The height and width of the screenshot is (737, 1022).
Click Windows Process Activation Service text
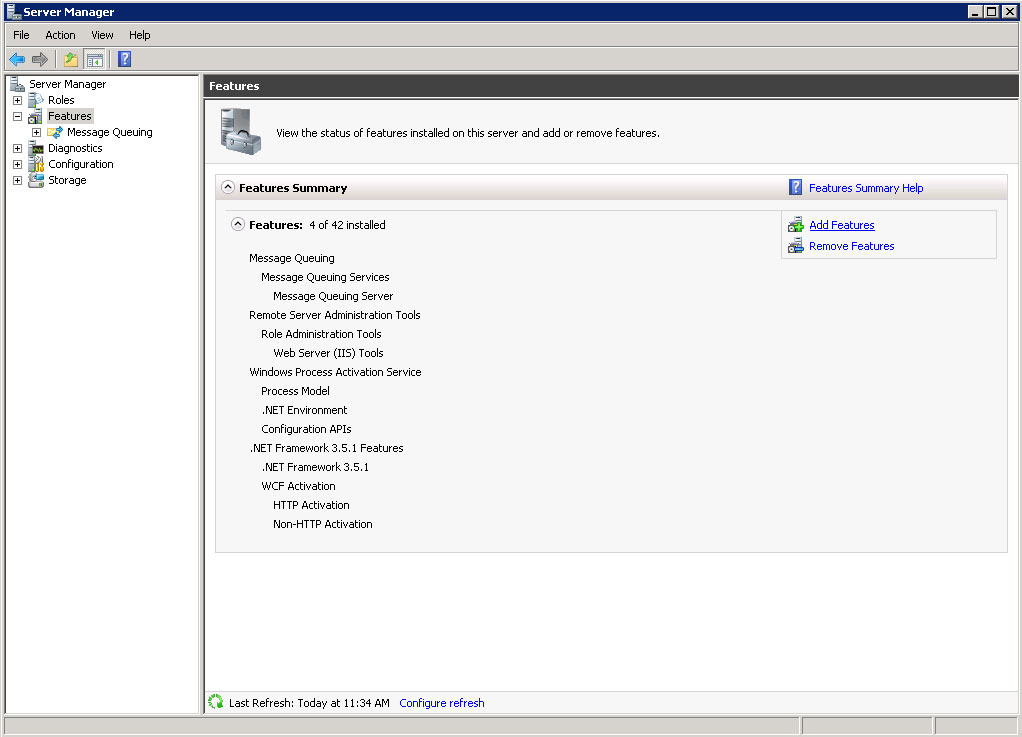click(335, 372)
